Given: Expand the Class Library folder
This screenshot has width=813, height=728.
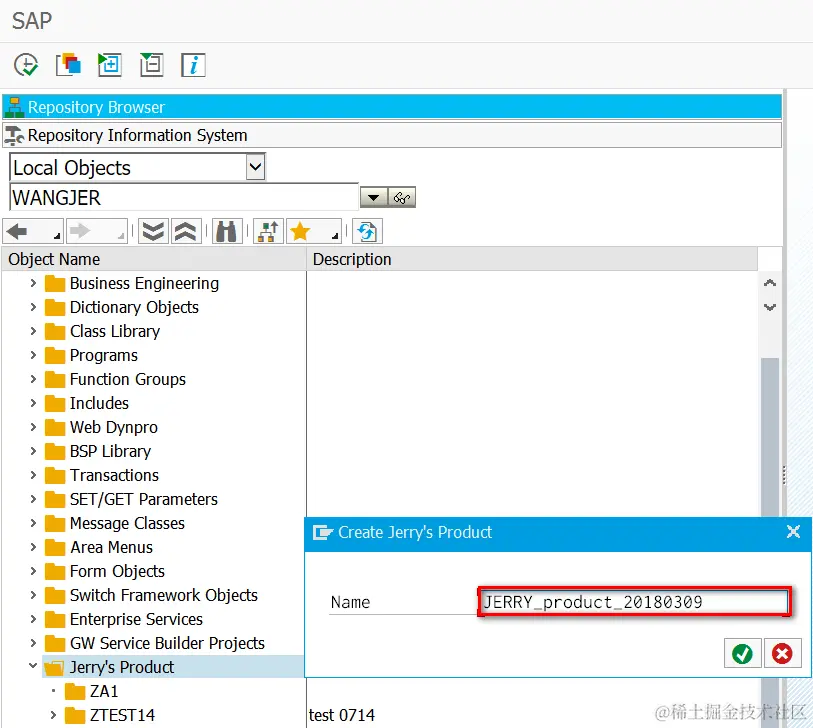Looking at the screenshot, I should (33, 331).
